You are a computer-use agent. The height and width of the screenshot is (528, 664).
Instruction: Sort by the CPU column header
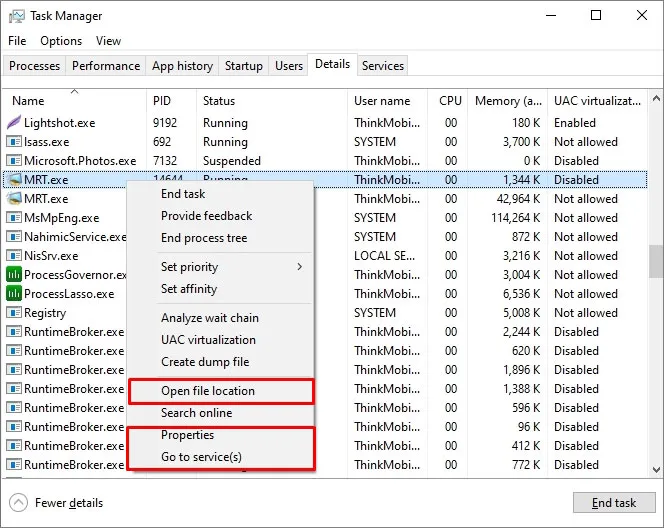click(x=447, y=100)
